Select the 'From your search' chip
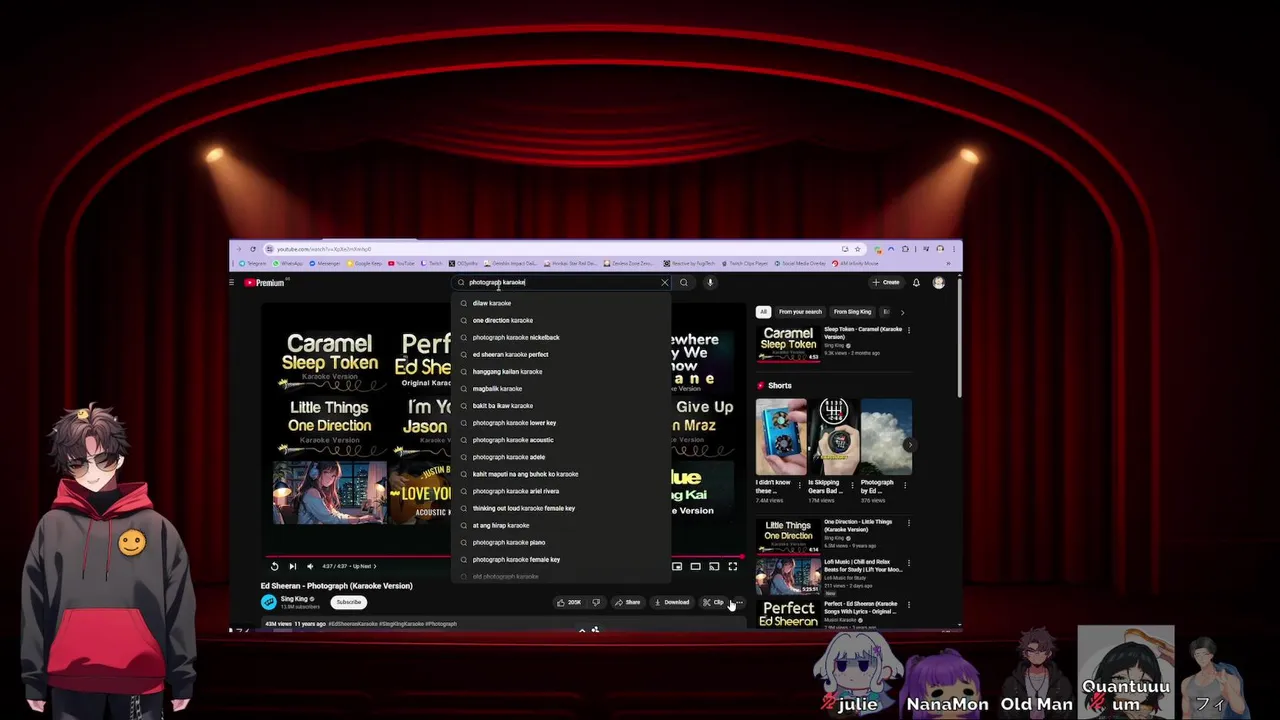1280x720 pixels. click(x=799, y=312)
